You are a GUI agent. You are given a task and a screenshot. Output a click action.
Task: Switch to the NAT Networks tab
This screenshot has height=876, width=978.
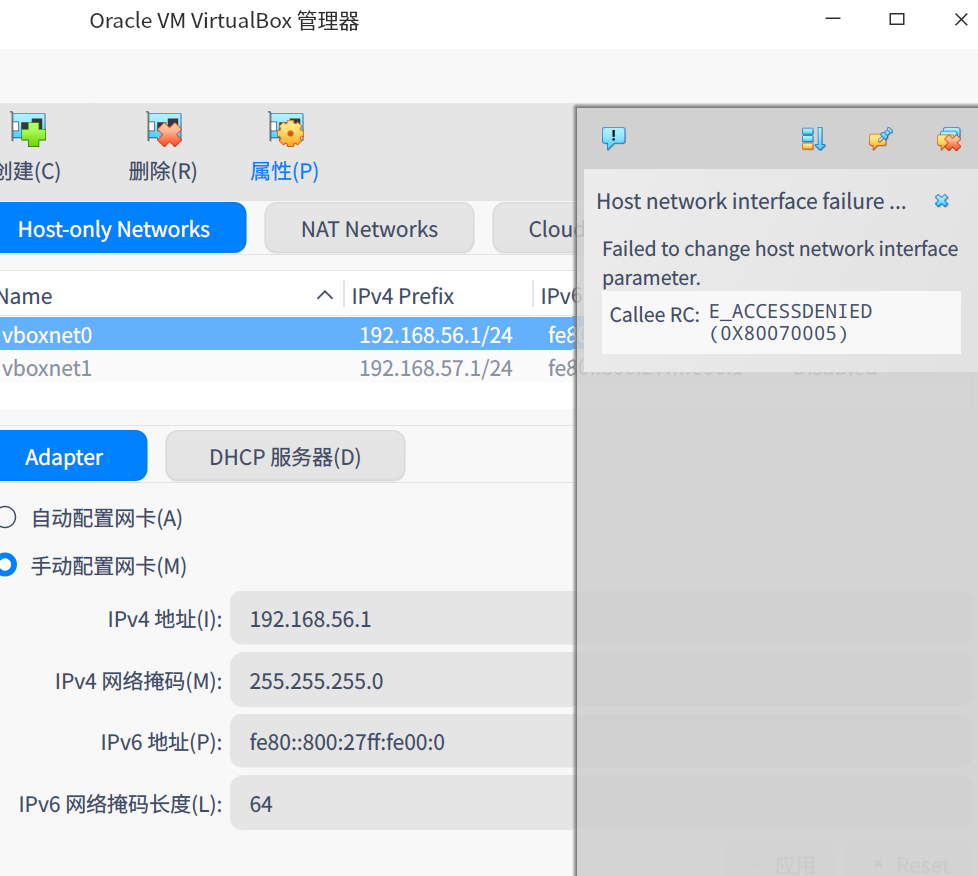tap(369, 228)
